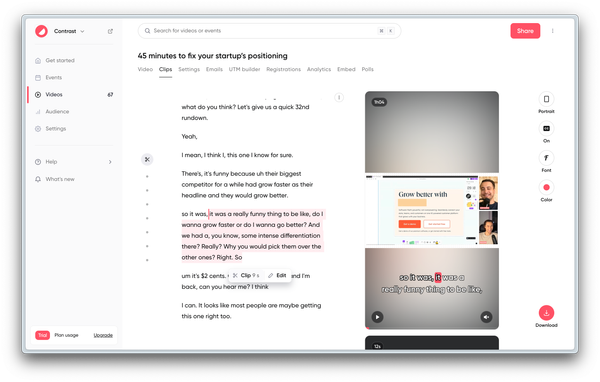This screenshot has height=382, width=600.
Task: Open Events in the sidebar
Action: coord(54,78)
